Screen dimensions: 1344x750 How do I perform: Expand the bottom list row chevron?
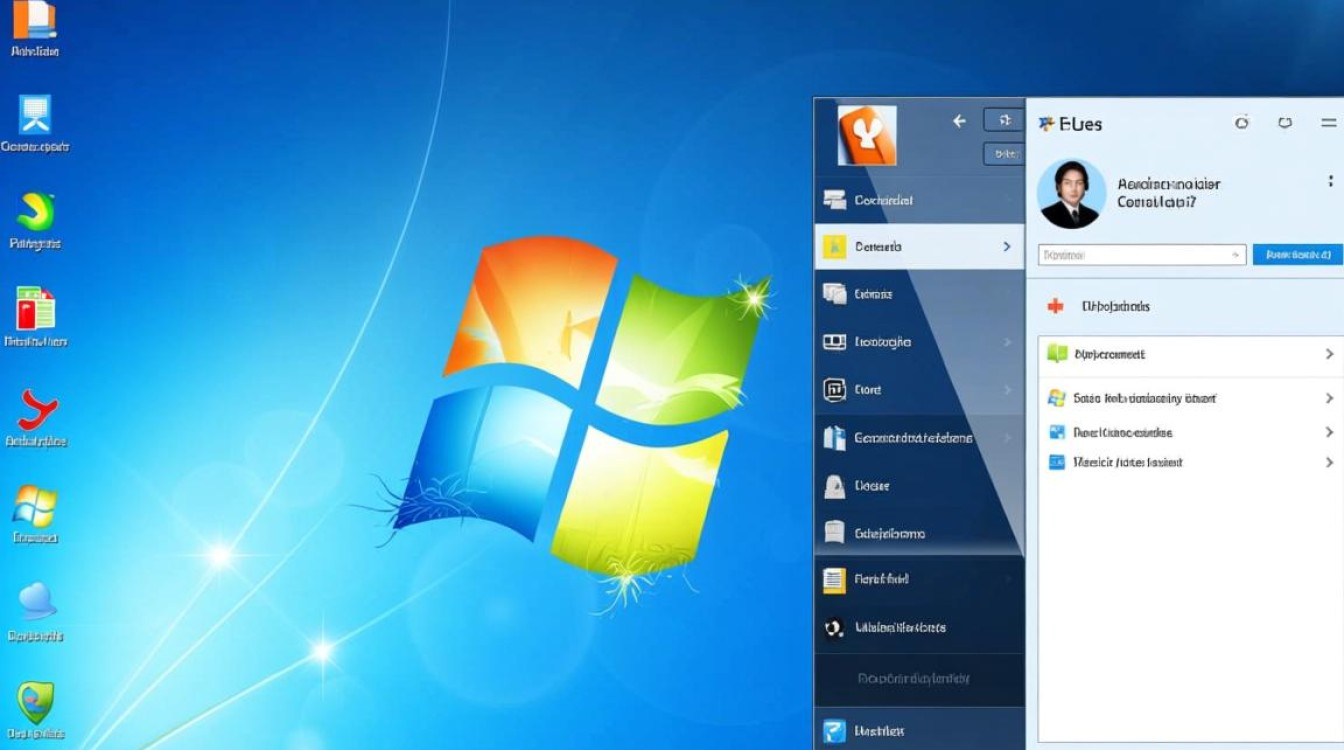tap(1330, 462)
